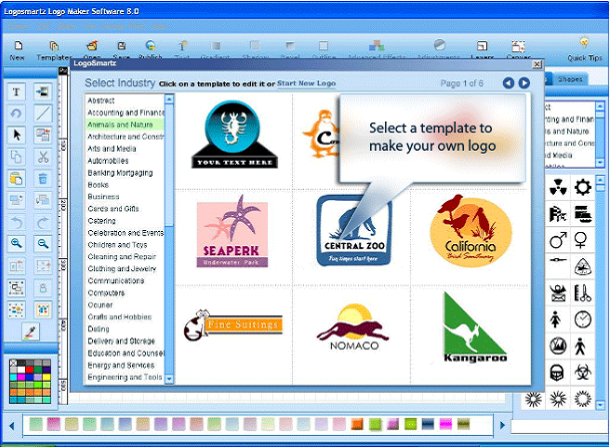Click the redo curved arrow tool

click(x=43, y=222)
